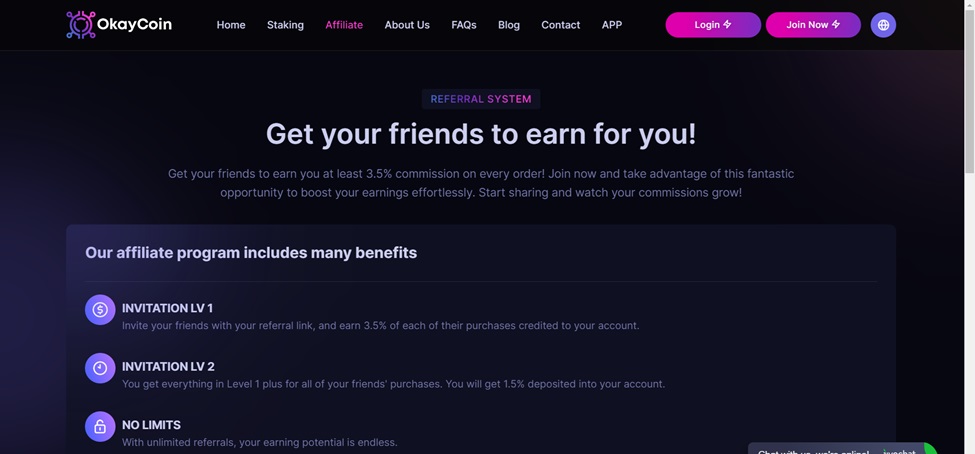
Task: Open the FAQs page
Action: [464, 25]
